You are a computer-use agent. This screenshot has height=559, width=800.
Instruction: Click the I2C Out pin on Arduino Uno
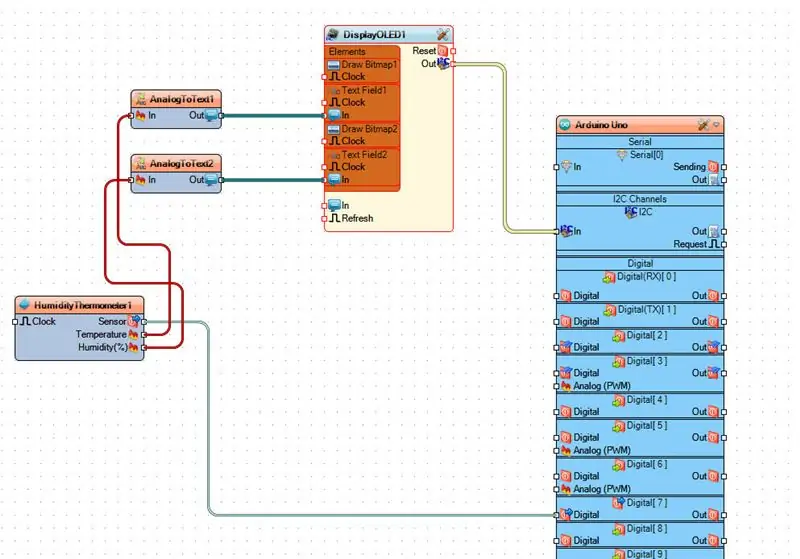tap(724, 232)
